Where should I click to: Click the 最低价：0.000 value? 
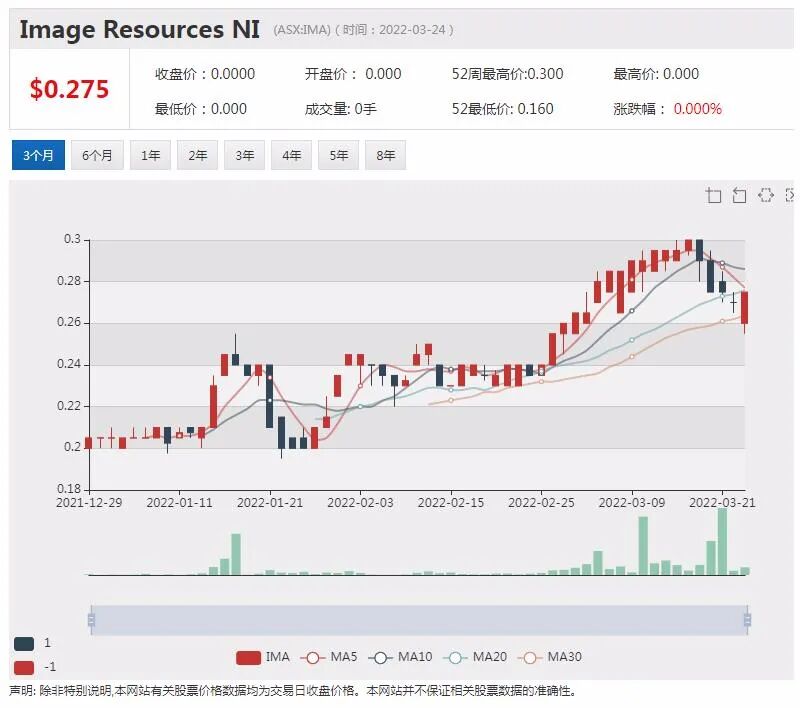[201, 109]
